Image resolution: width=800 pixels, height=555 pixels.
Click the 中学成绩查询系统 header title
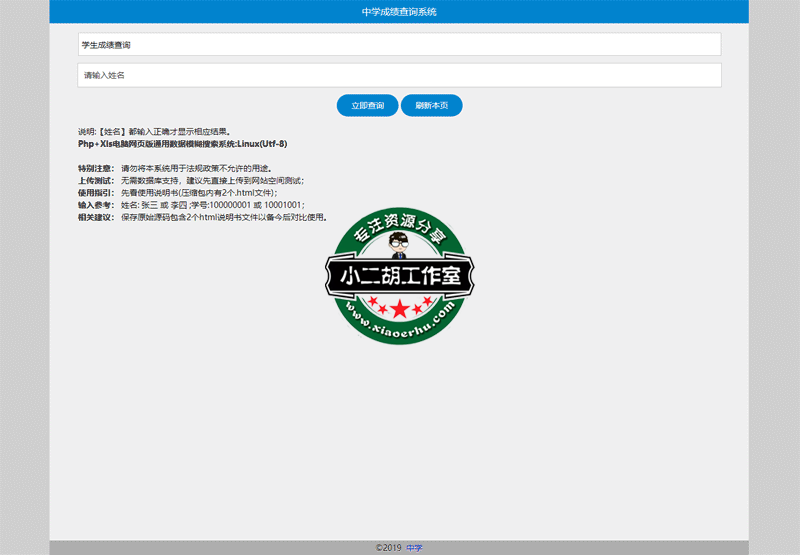(399, 11)
